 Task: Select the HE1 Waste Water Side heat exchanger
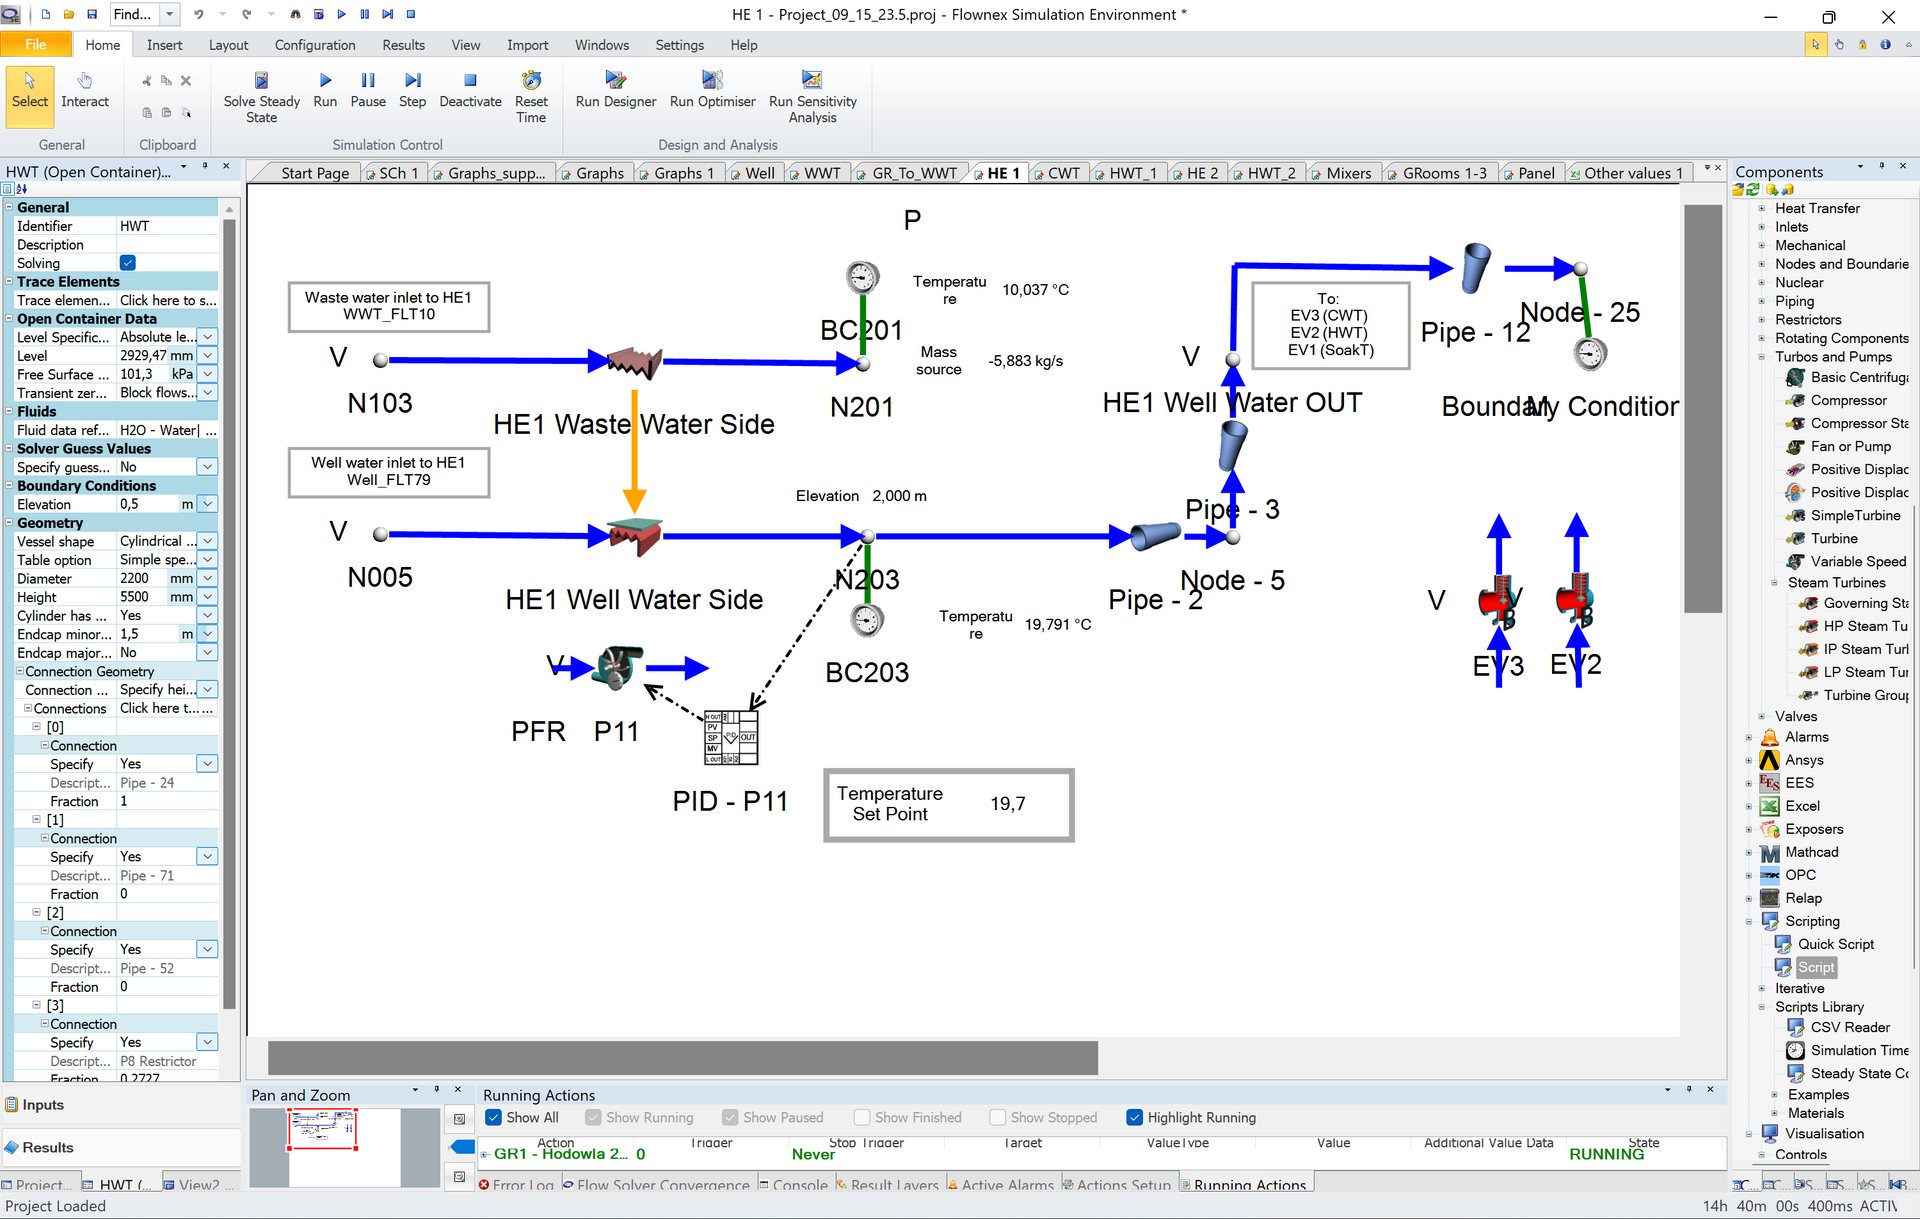[633, 363]
